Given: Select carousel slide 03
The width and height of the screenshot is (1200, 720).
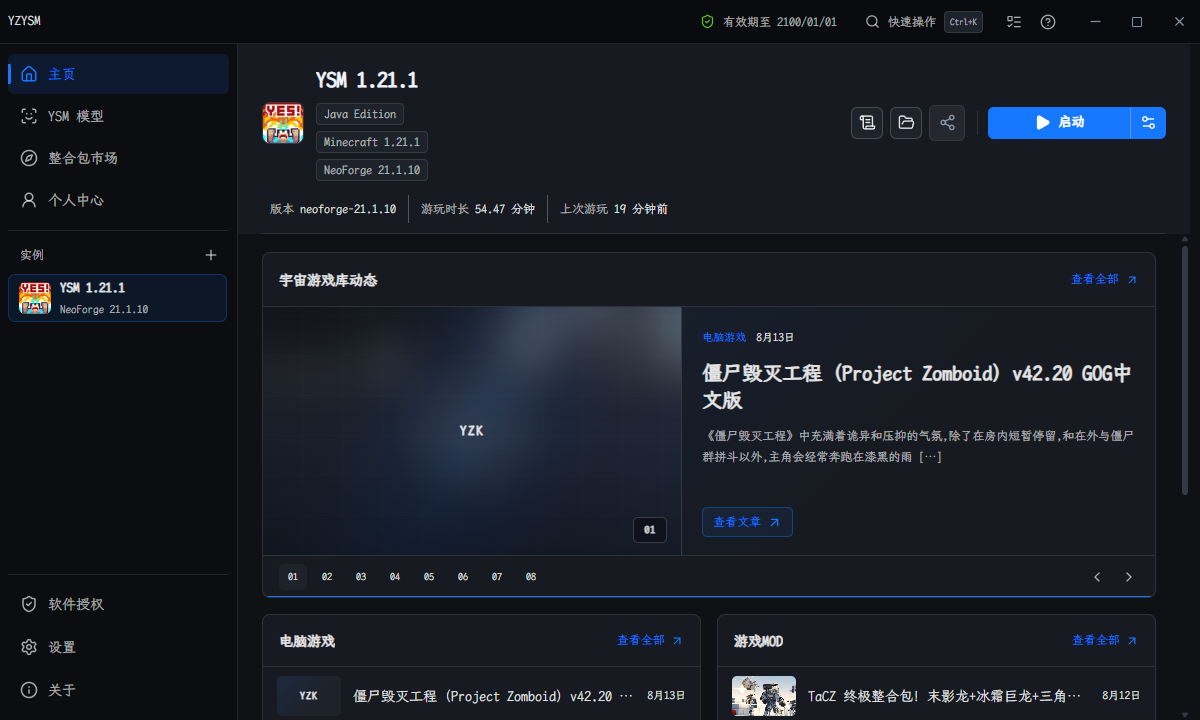Looking at the screenshot, I should tap(361, 577).
